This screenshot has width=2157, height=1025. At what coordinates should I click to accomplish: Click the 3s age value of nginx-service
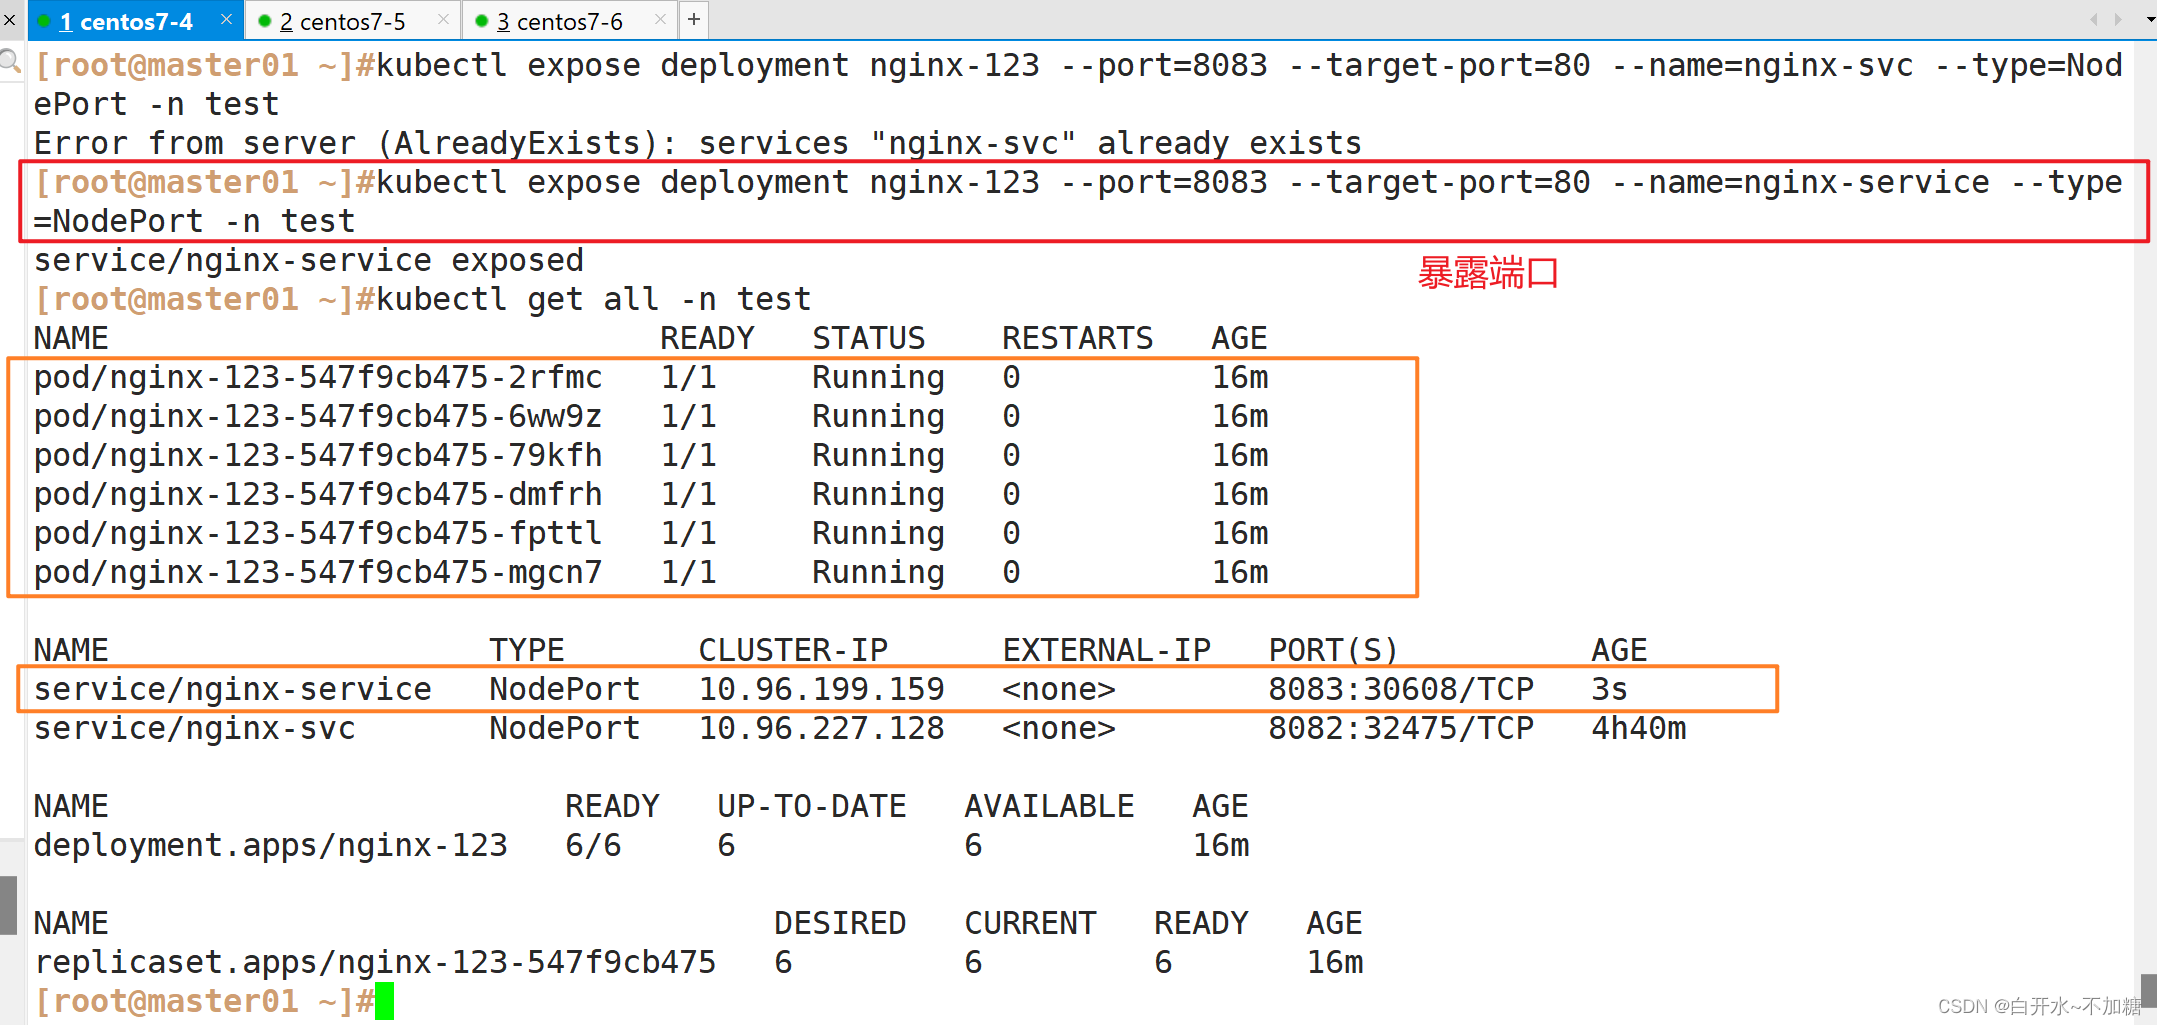coord(1610,689)
